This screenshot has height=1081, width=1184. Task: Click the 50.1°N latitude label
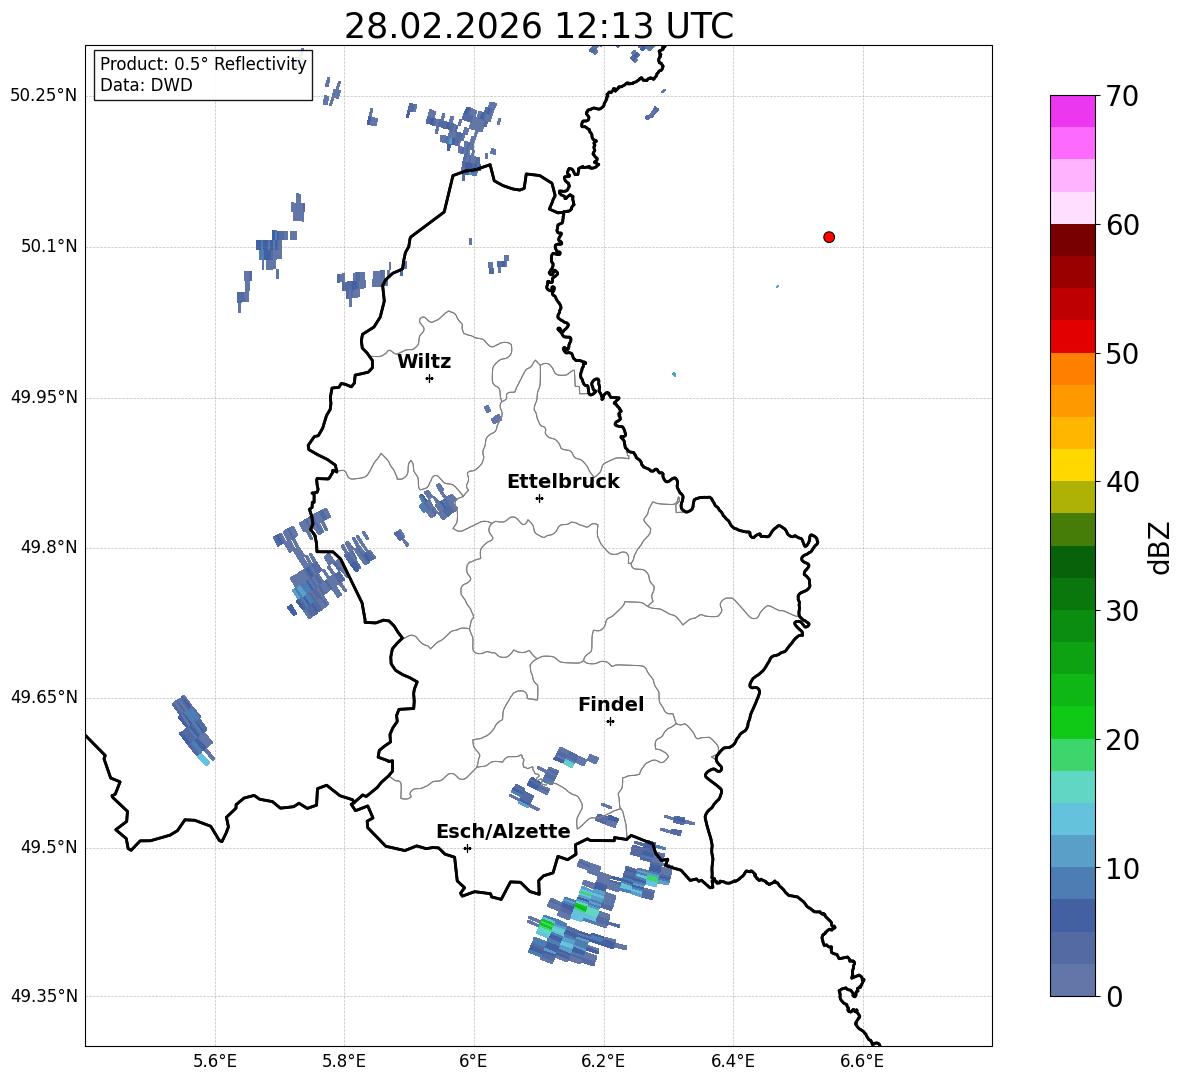[49, 246]
